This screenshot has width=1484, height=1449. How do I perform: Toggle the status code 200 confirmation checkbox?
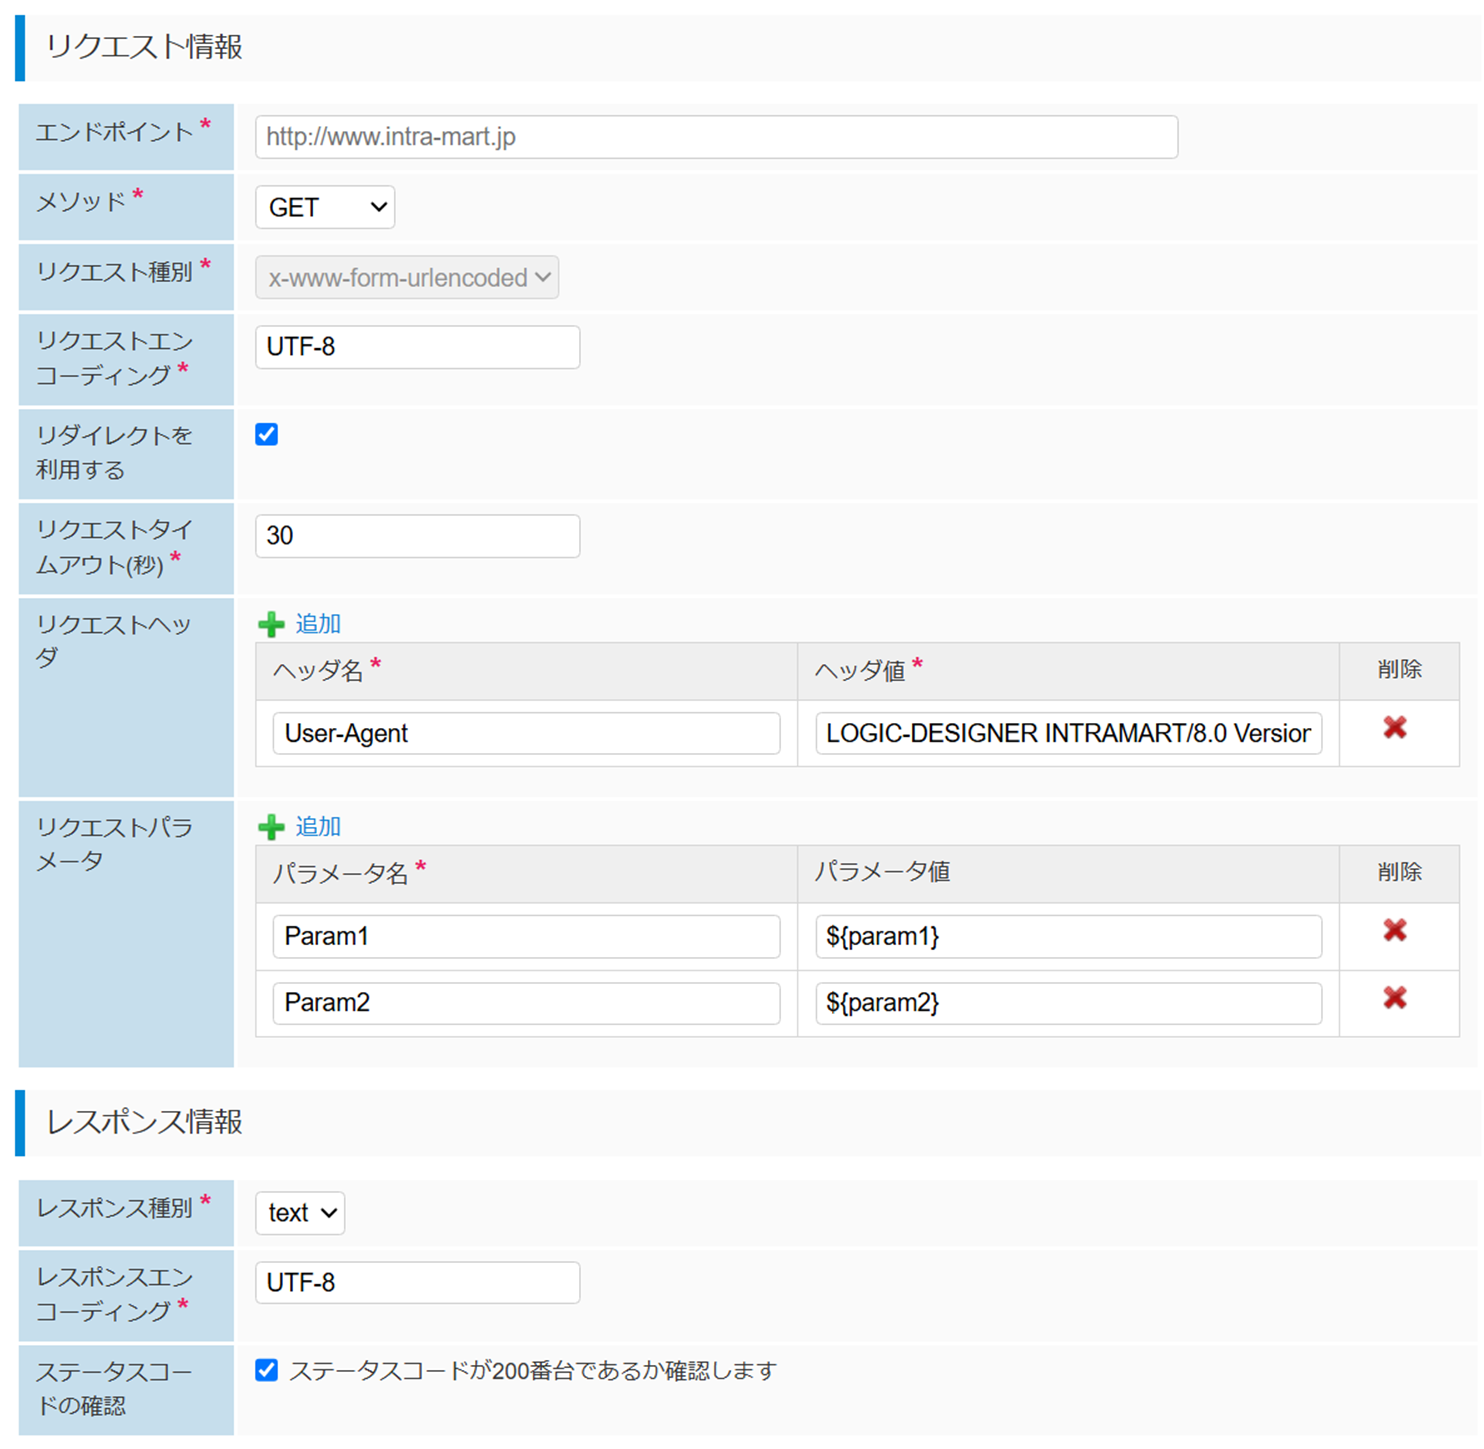(267, 1370)
